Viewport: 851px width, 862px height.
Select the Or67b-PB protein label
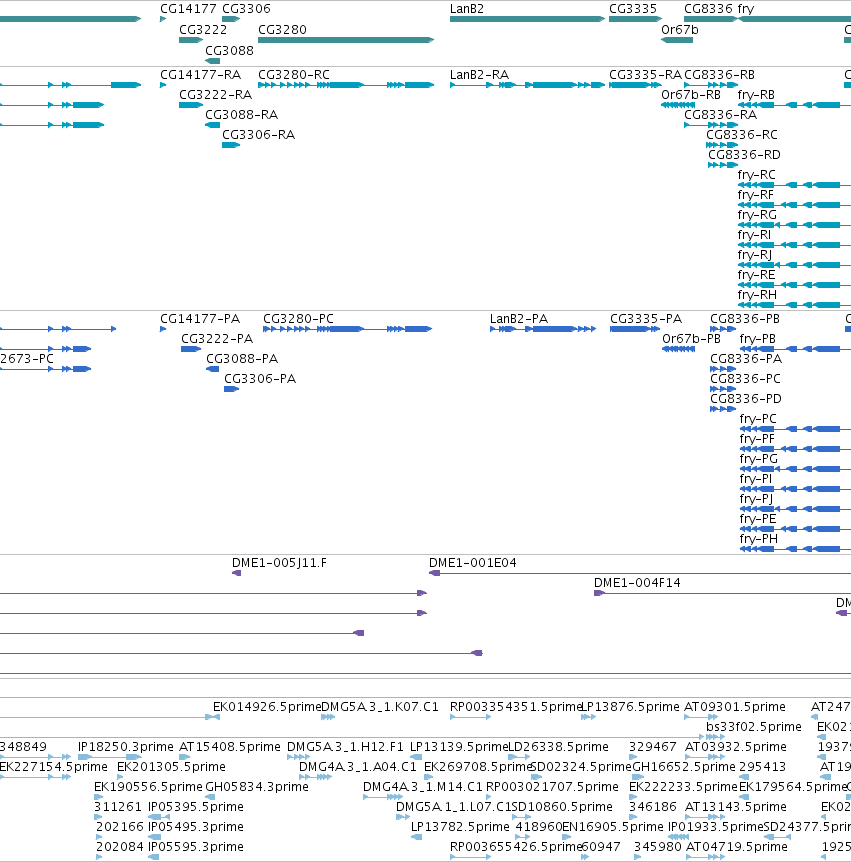click(x=691, y=339)
